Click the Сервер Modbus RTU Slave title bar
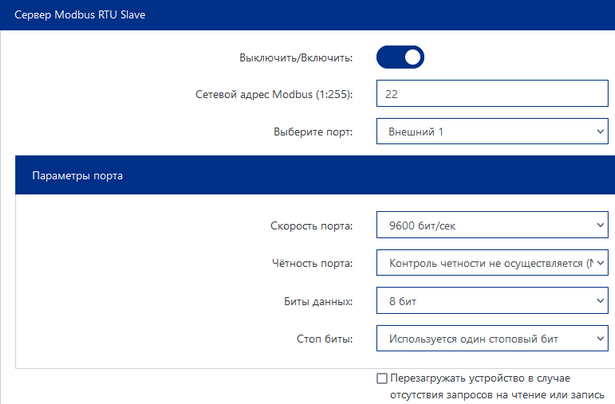Image resolution: width=615 pixels, height=404 pixels. coord(308,15)
